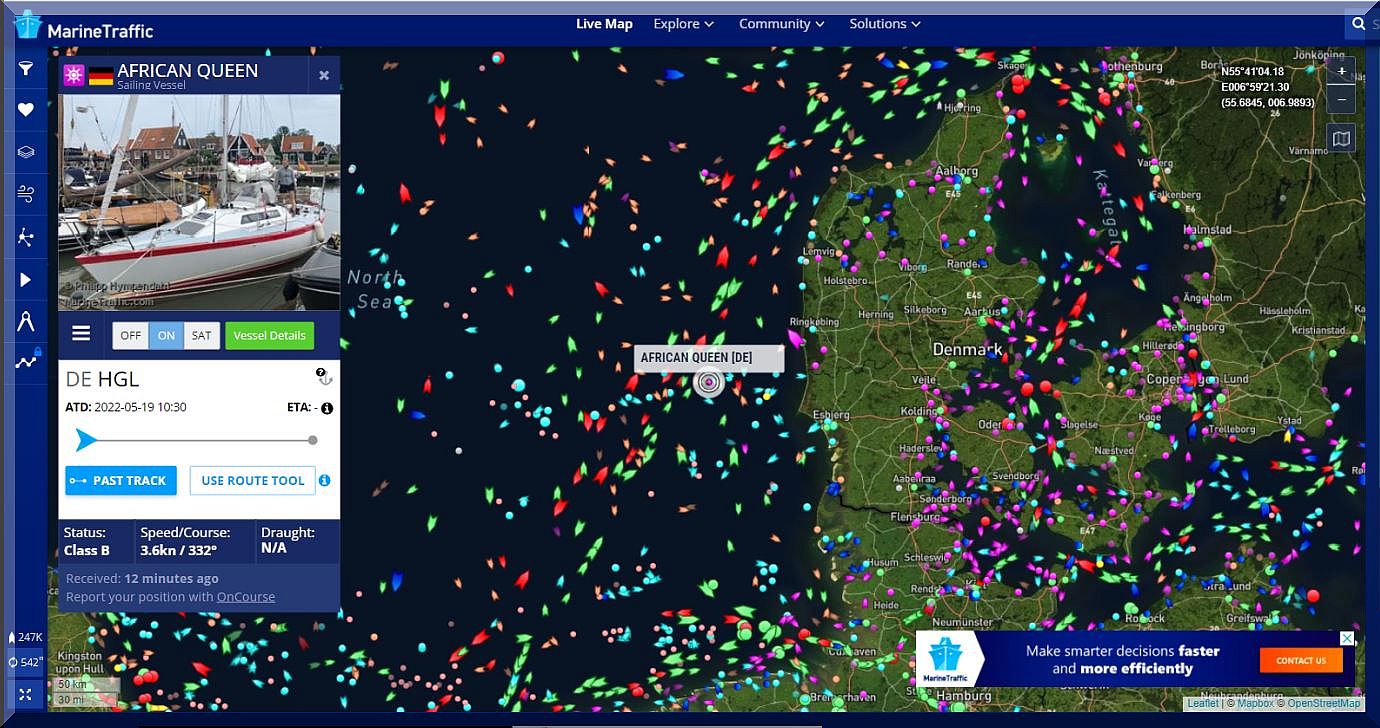Open the hamburger menu in vessel panel

[81, 334]
